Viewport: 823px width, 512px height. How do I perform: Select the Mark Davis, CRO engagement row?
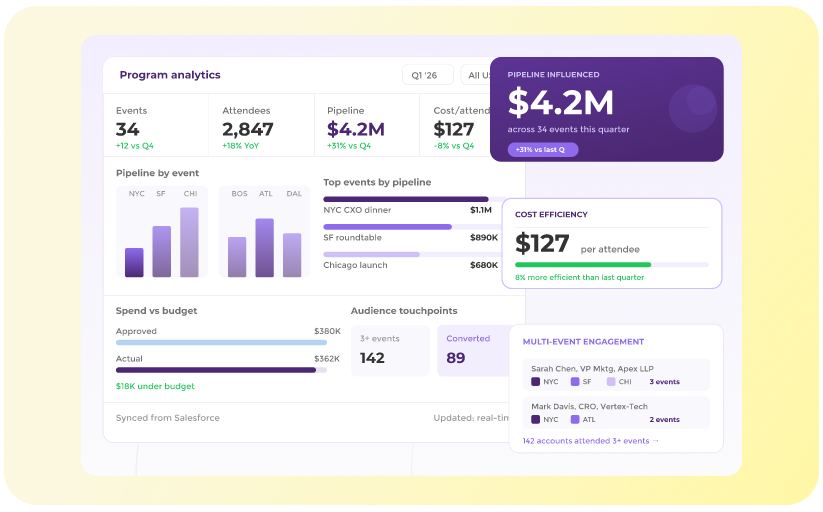pos(616,413)
